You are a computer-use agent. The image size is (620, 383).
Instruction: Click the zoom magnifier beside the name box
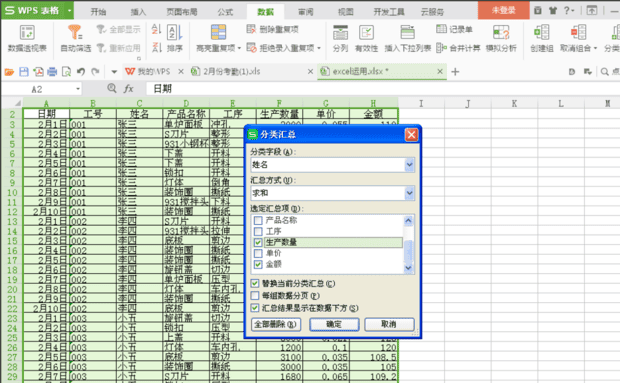click(x=112, y=89)
